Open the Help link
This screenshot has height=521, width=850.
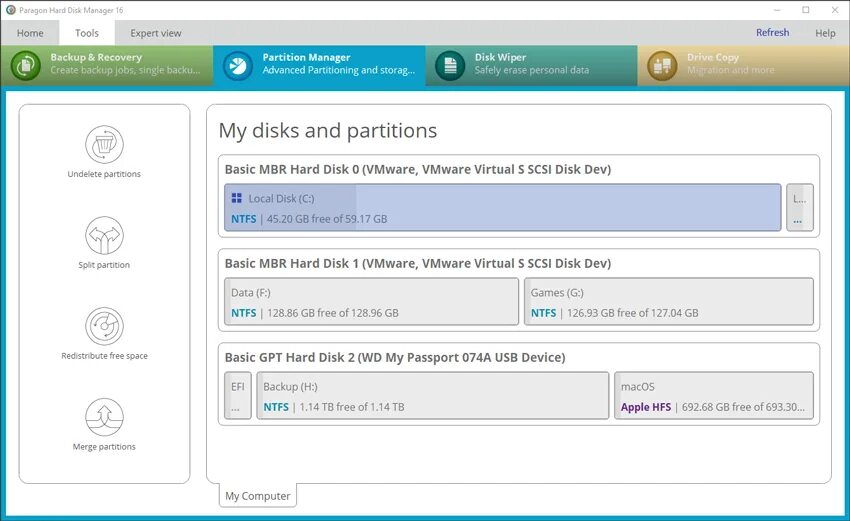[x=825, y=33]
